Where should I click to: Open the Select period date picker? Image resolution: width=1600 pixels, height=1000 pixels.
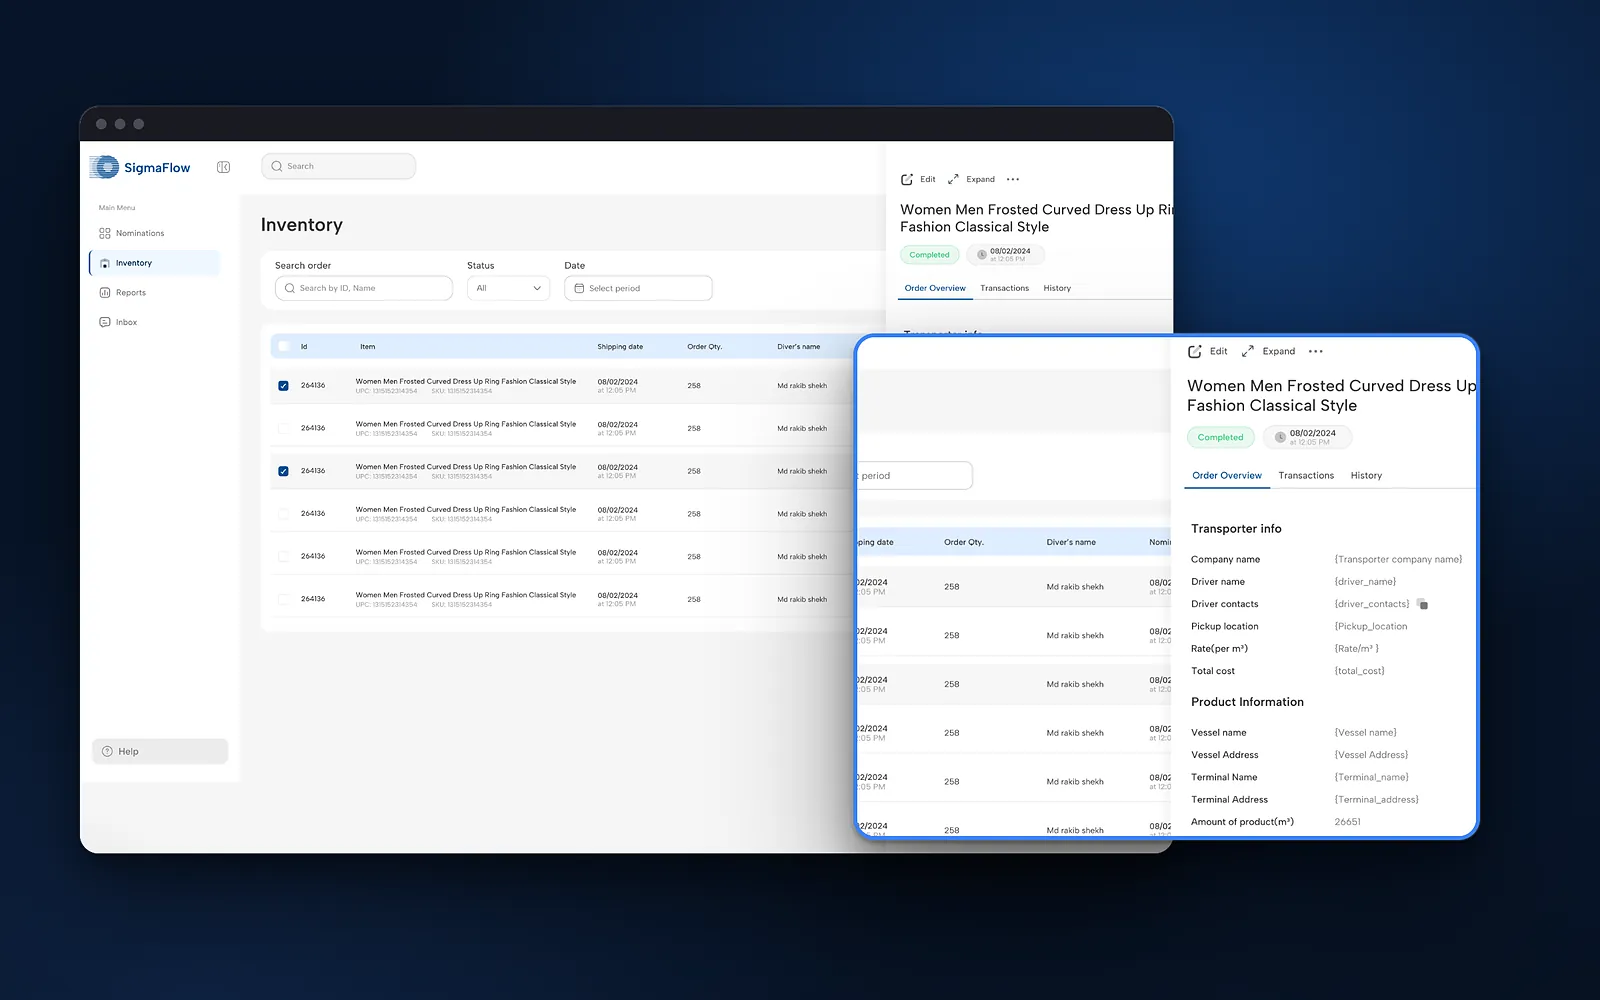[x=638, y=288]
